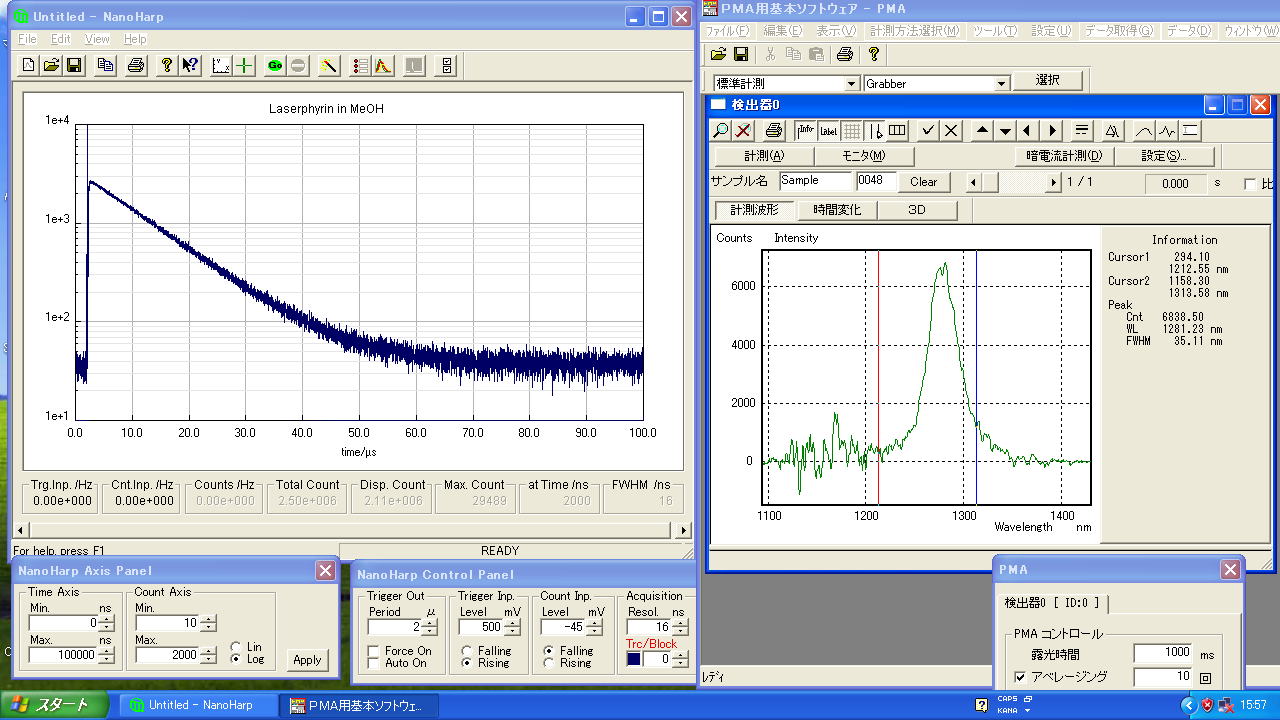Increase the Trigger Out Period spinner value
This screenshot has width=1280, height=720.
pyautogui.click(x=429, y=623)
